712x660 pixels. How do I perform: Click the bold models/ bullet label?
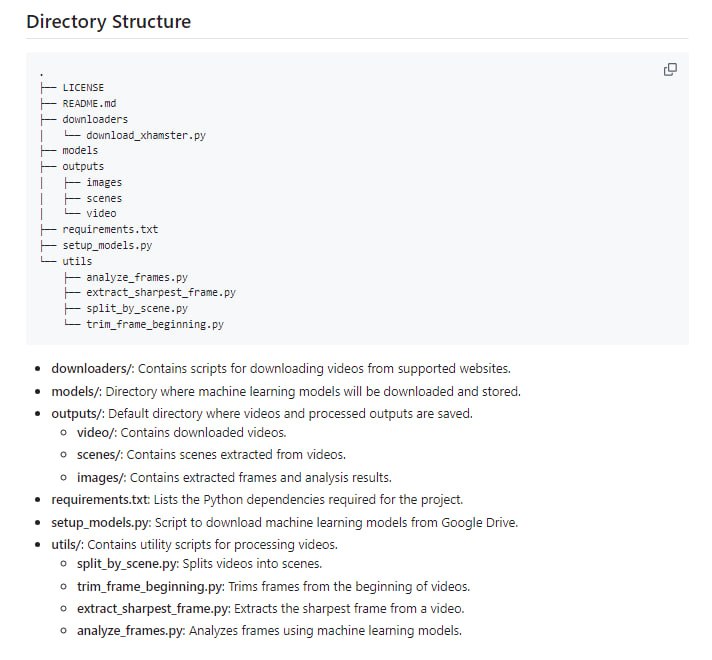(x=75, y=391)
